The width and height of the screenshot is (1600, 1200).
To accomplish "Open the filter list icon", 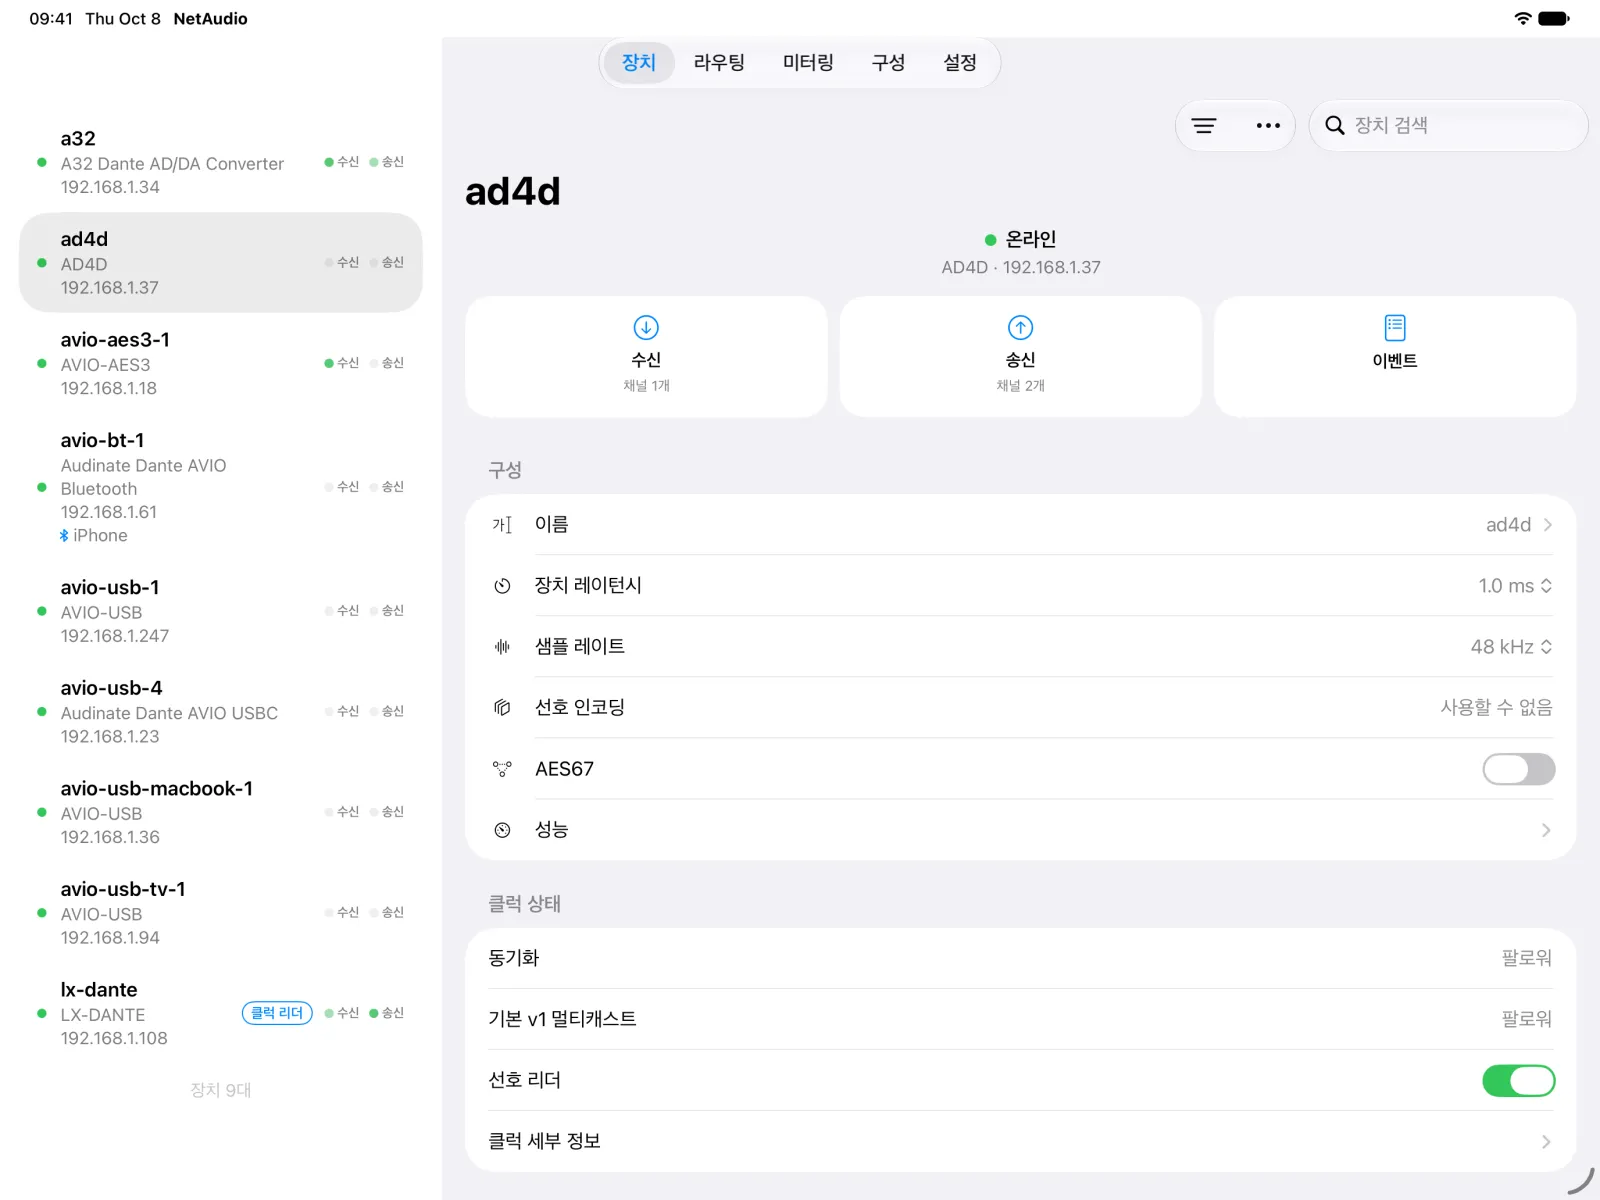I will 1204,126.
